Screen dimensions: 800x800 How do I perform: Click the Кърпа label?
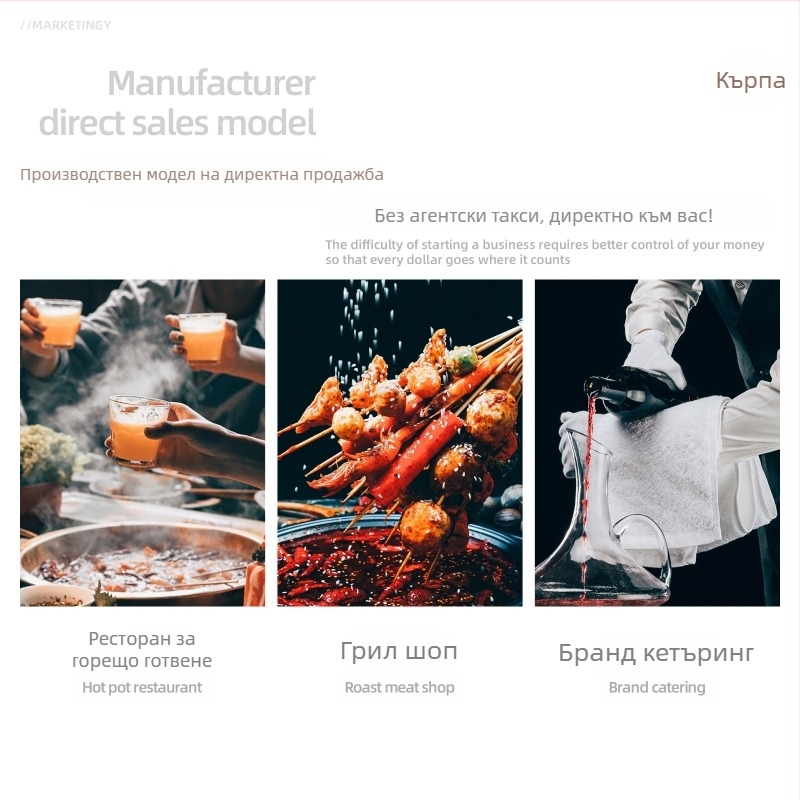[x=750, y=81]
